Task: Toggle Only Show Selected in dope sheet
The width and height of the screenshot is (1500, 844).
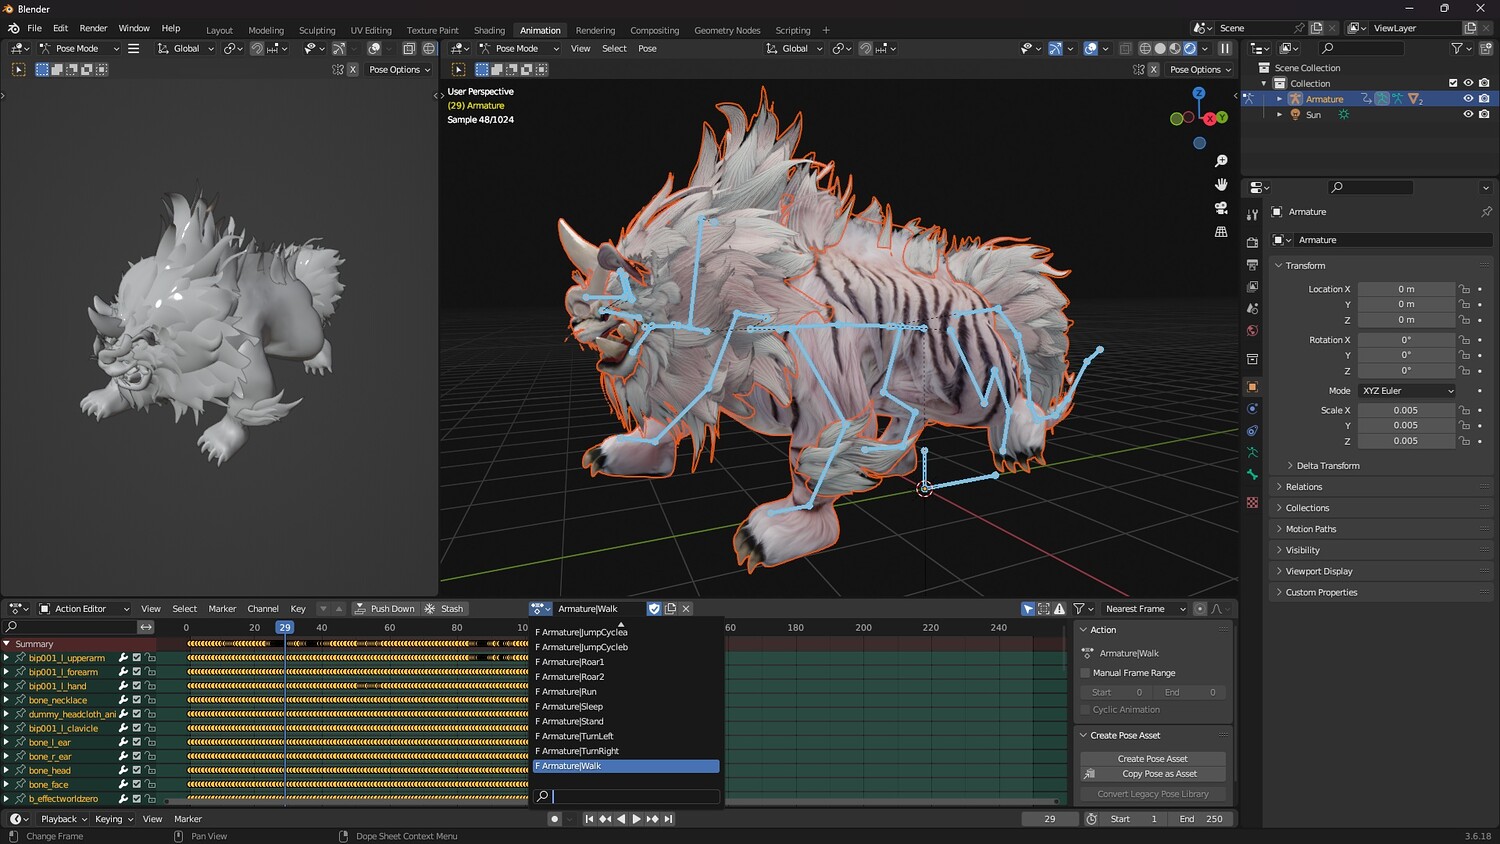Action: (x=1028, y=608)
